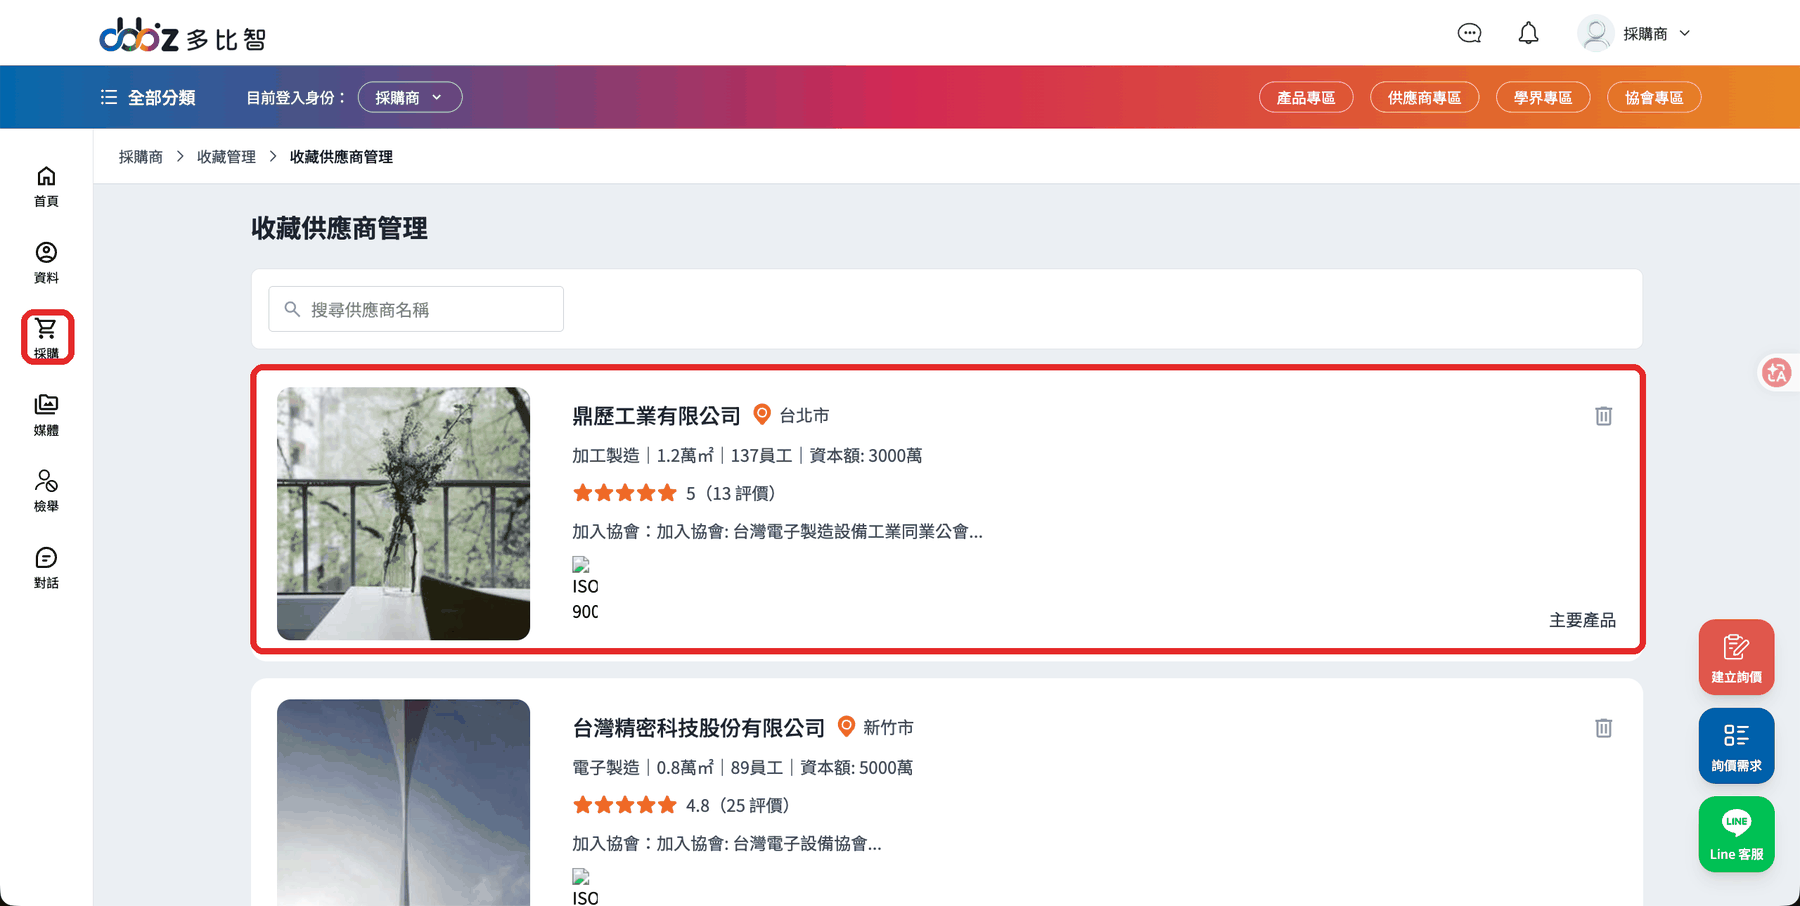Open the notifications bell
The image size is (1800, 906).
coord(1528,33)
